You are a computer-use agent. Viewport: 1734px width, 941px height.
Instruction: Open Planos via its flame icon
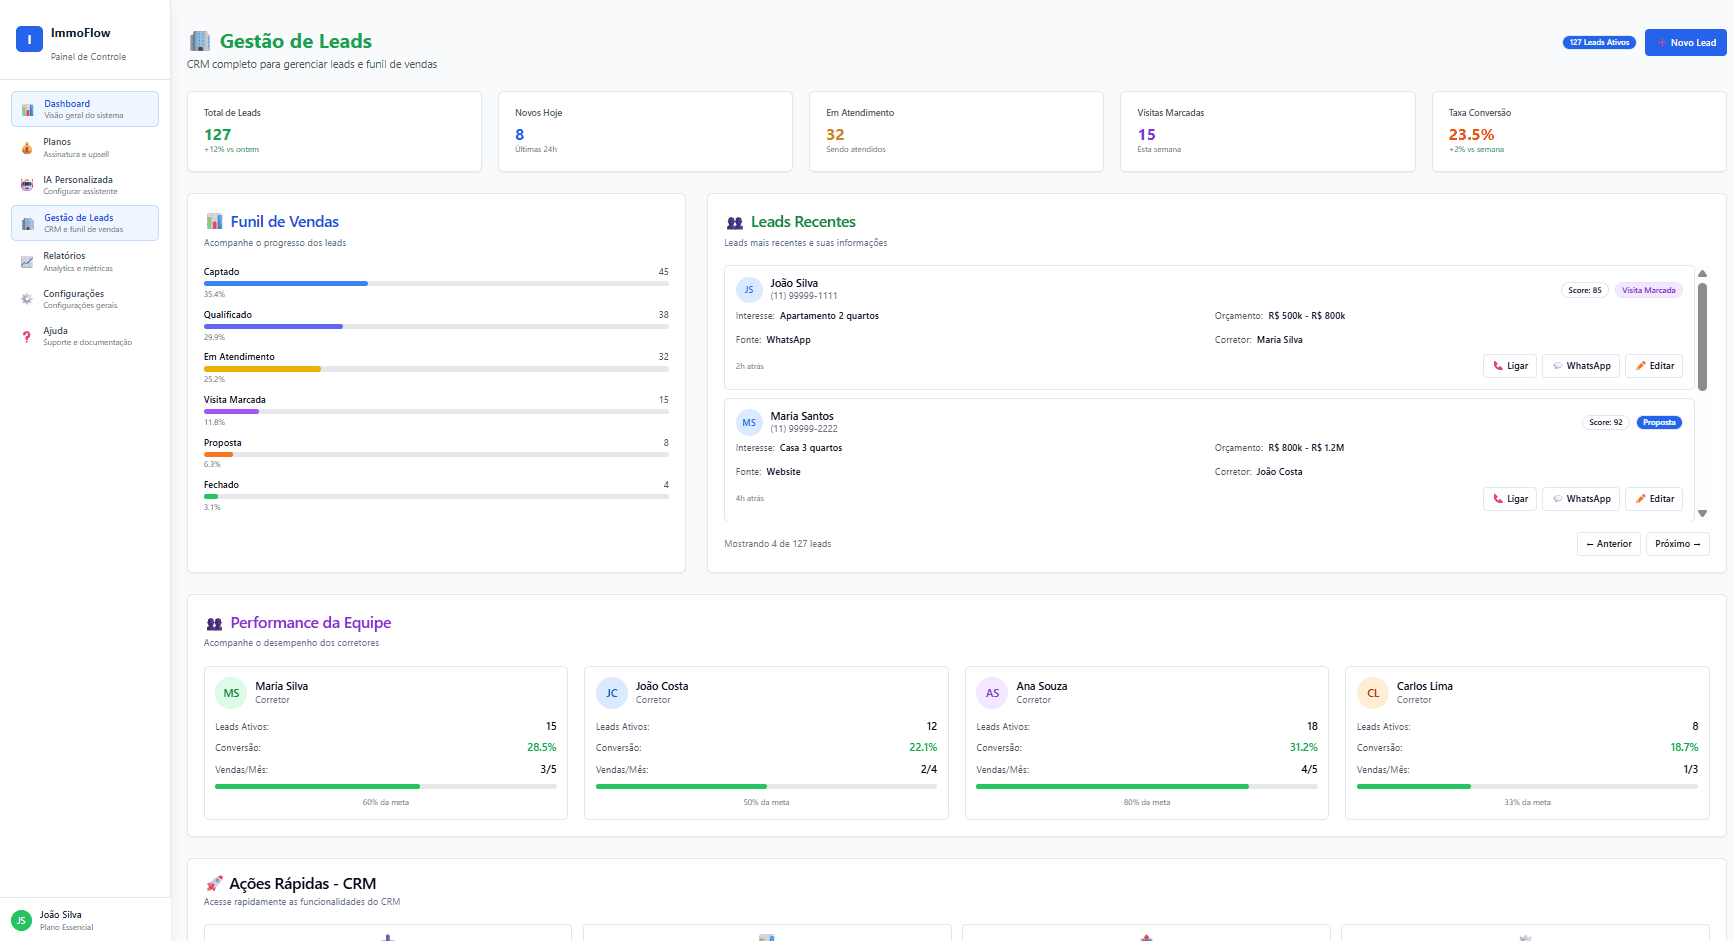[x=27, y=147]
